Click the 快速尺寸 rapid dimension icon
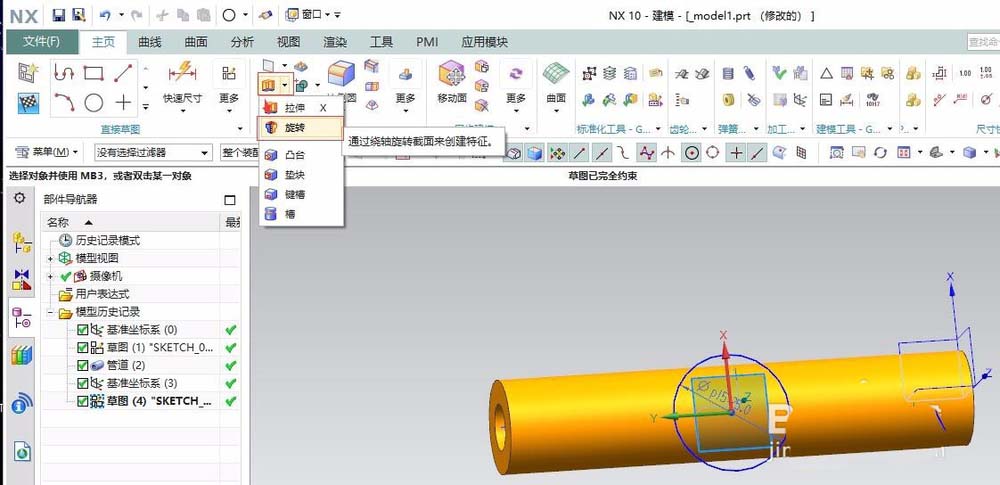1000x485 pixels. point(182,73)
